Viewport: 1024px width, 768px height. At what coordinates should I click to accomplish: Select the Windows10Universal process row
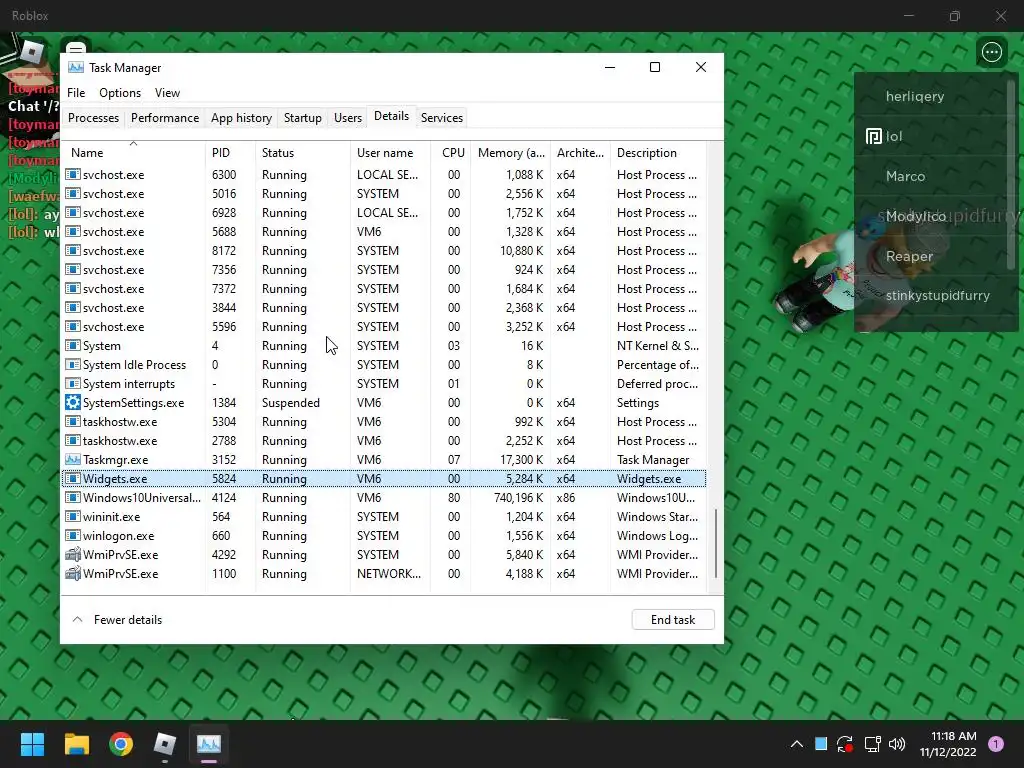click(x=384, y=498)
